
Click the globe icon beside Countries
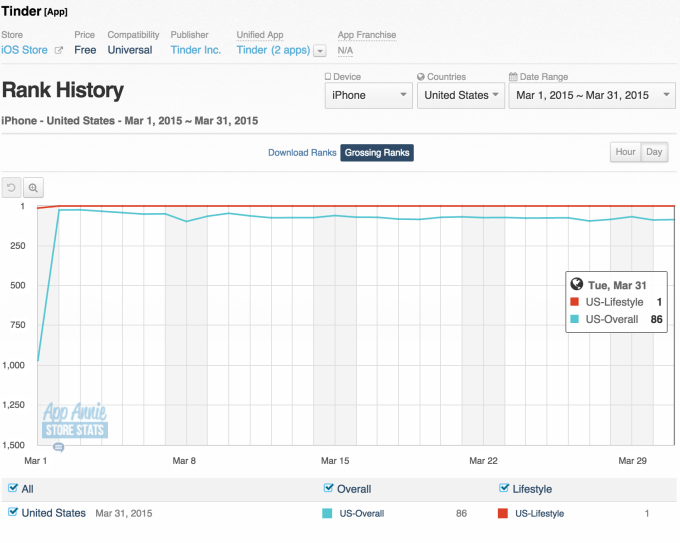(421, 77)
